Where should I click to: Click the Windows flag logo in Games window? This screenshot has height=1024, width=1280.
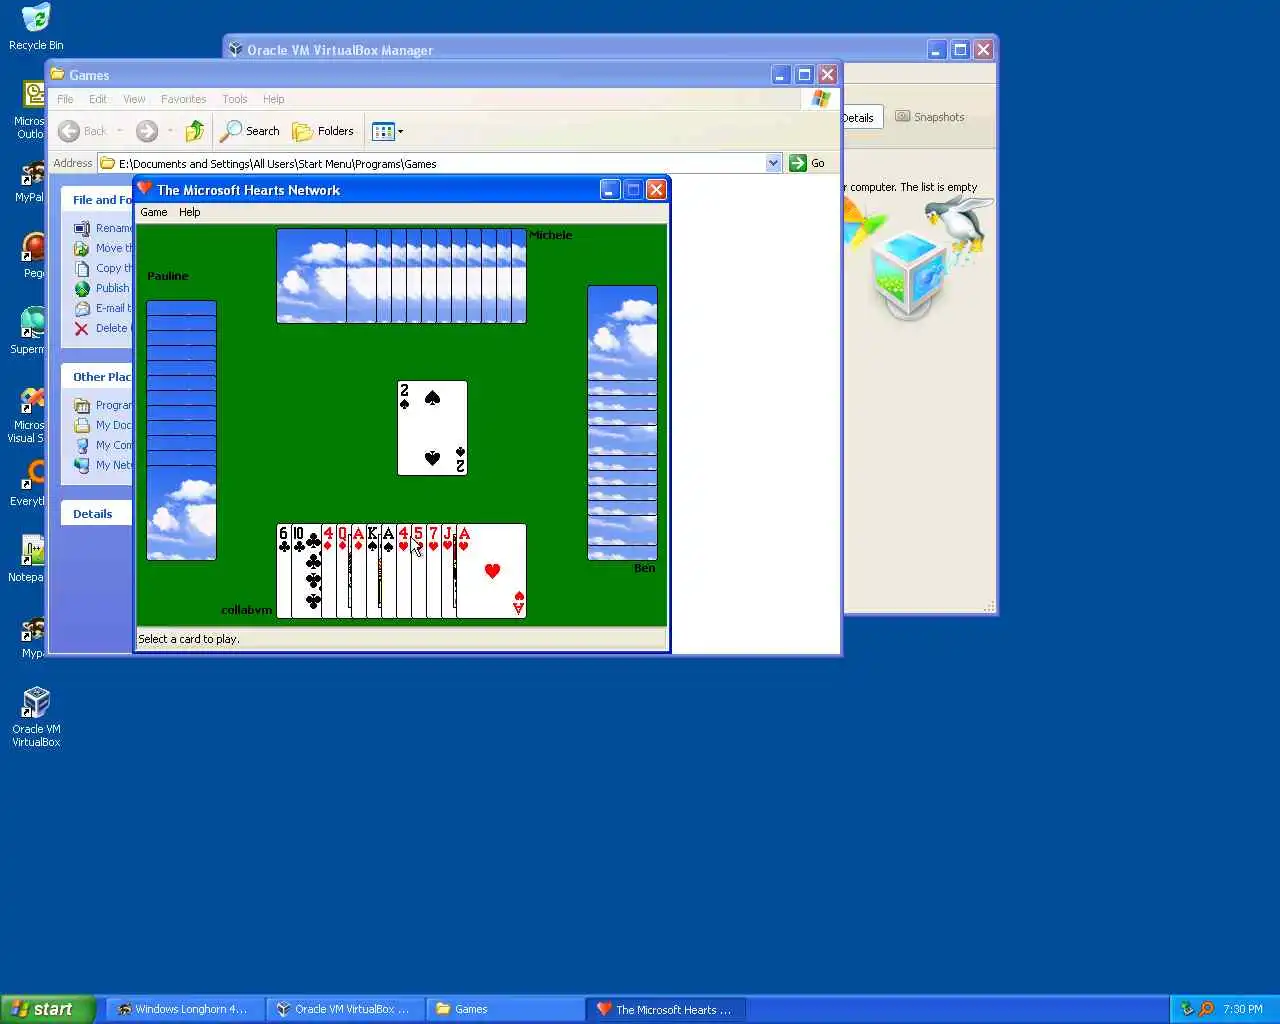[x=821, y=98]
